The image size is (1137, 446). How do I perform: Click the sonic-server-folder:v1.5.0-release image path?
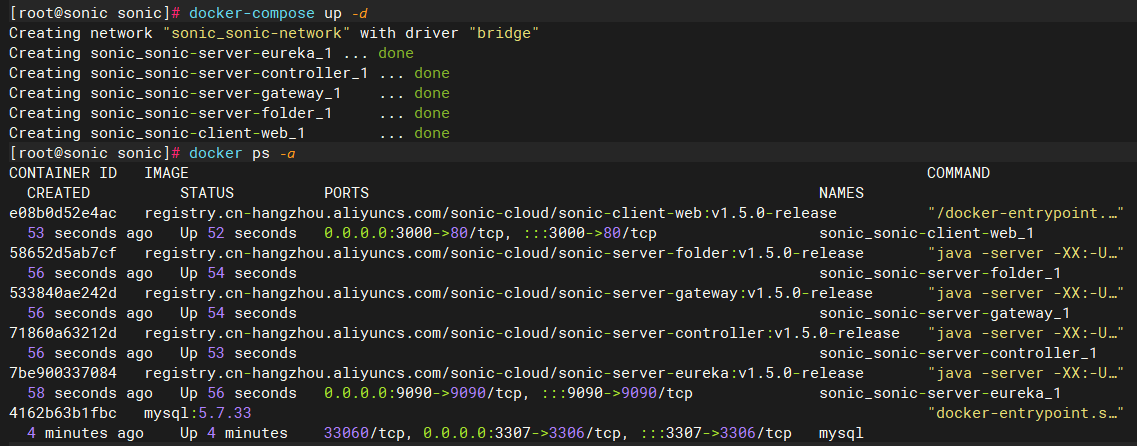click(x=504, y=253)
